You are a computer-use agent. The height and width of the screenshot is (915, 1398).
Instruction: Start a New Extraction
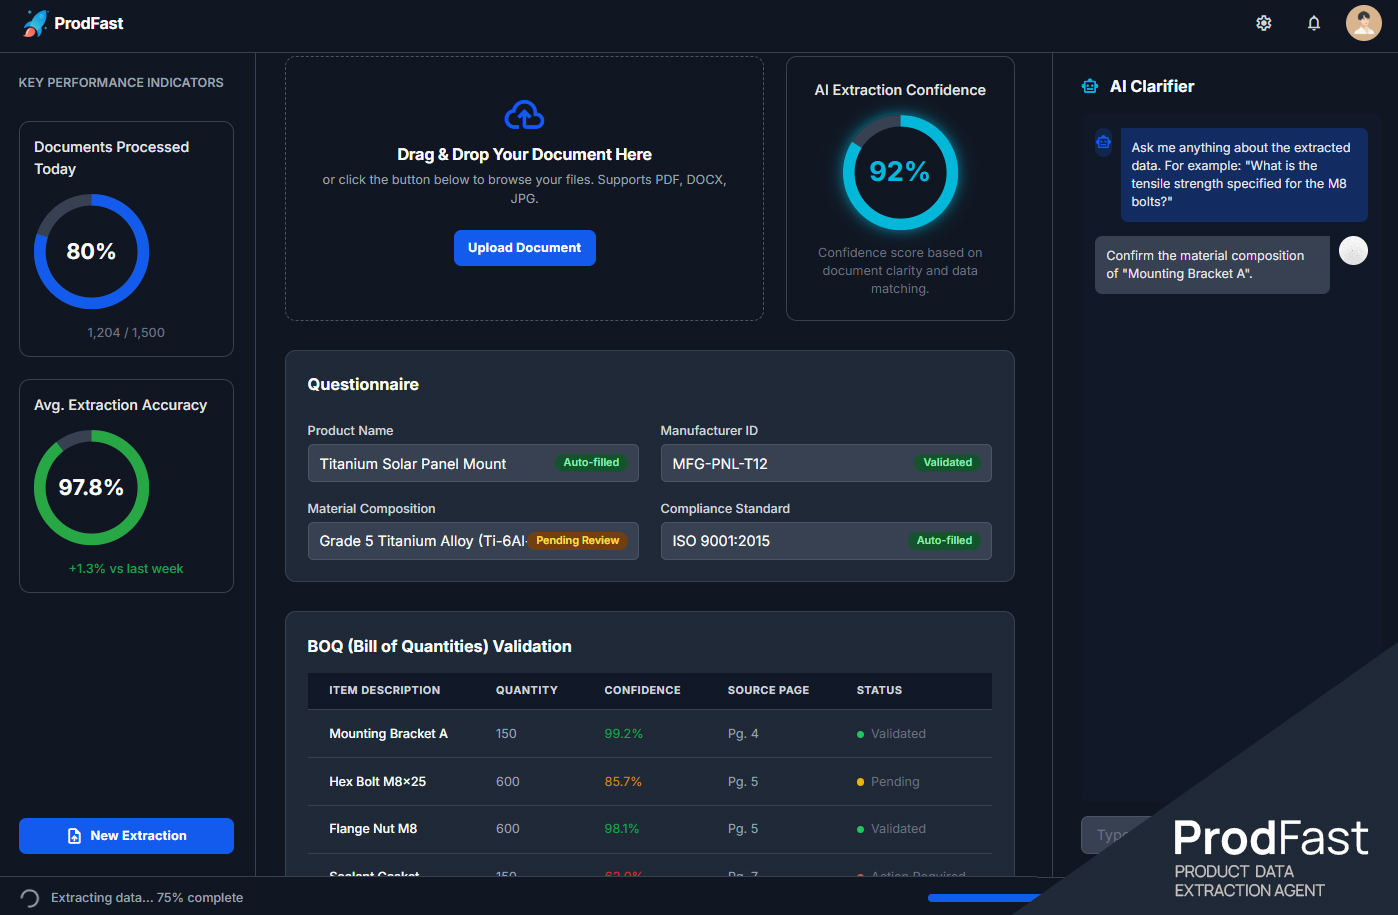pos(126,835)
